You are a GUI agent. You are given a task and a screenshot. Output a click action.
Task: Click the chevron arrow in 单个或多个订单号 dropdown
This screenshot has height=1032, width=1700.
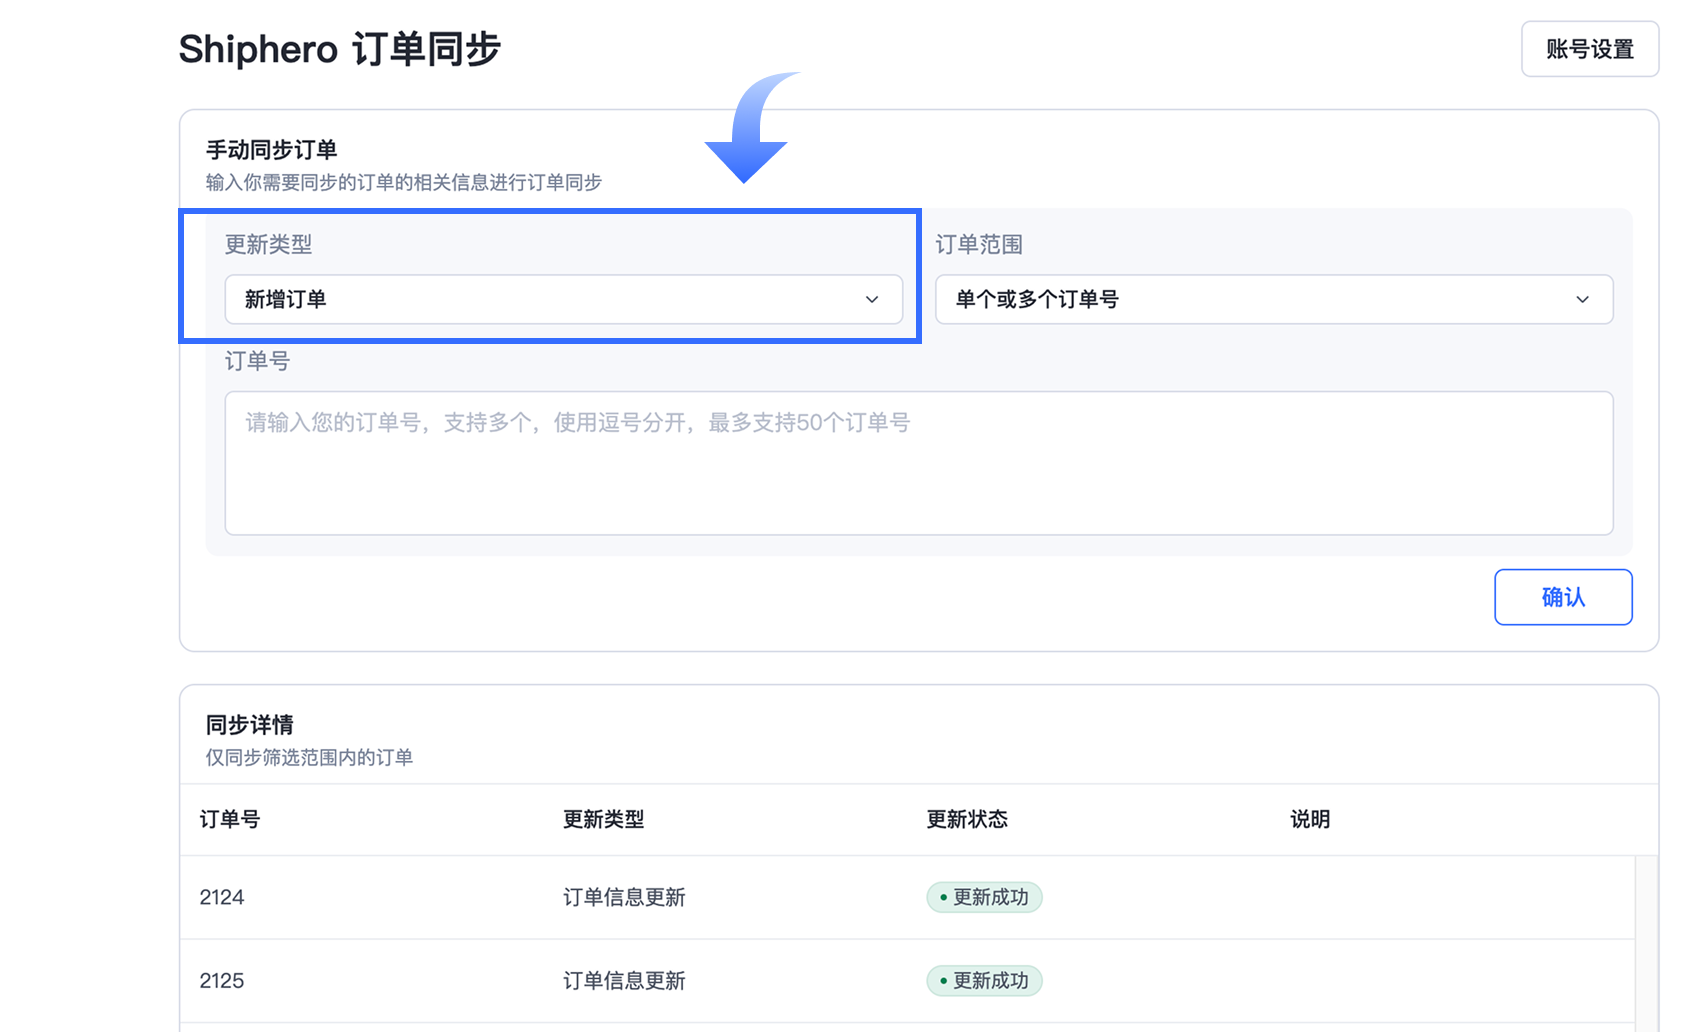pyautogui.click(x=1582, y=299)
